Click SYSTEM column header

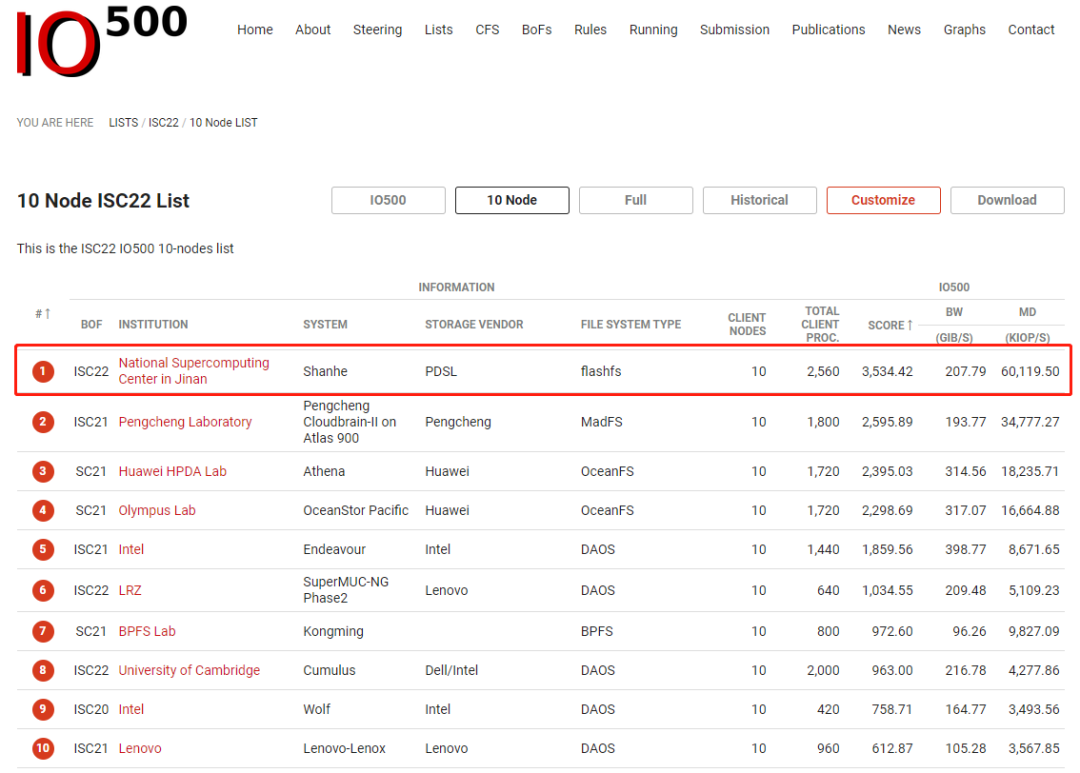(x=325, y=324)
